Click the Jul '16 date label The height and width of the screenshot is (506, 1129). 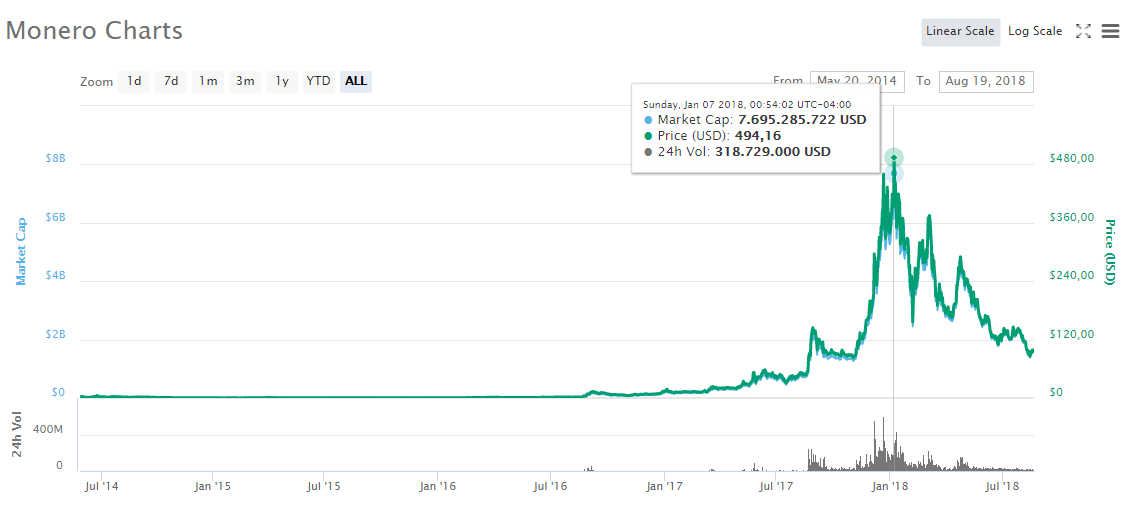point(550,487)
